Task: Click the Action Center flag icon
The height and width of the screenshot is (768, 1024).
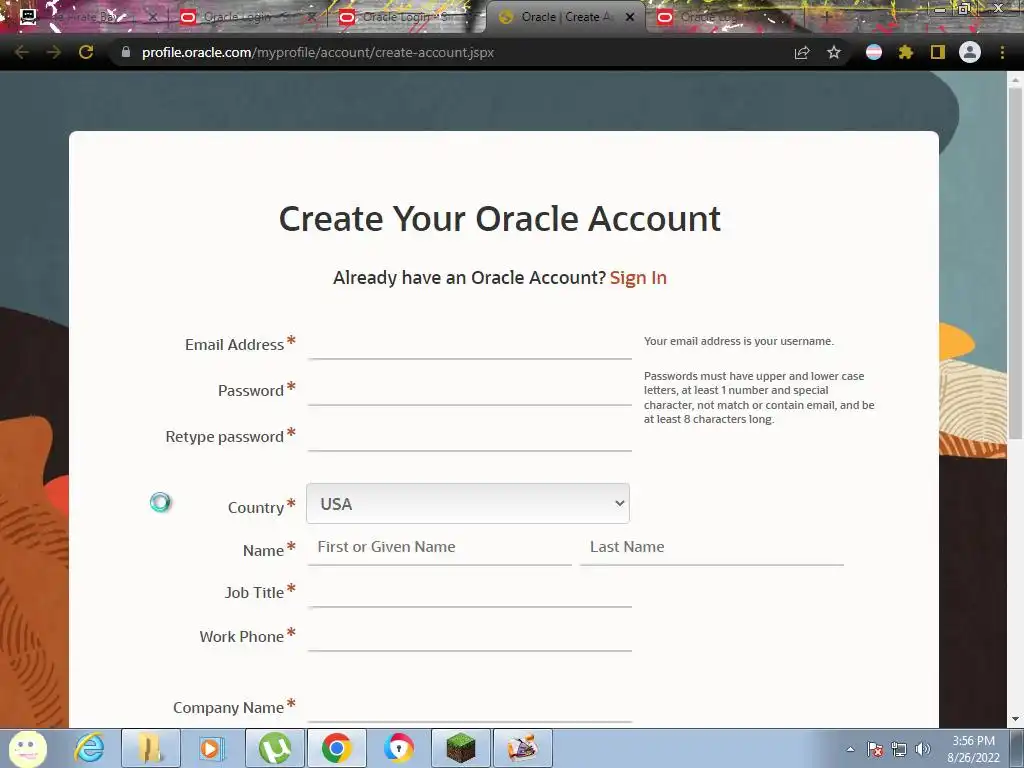Action: [875, 749]
